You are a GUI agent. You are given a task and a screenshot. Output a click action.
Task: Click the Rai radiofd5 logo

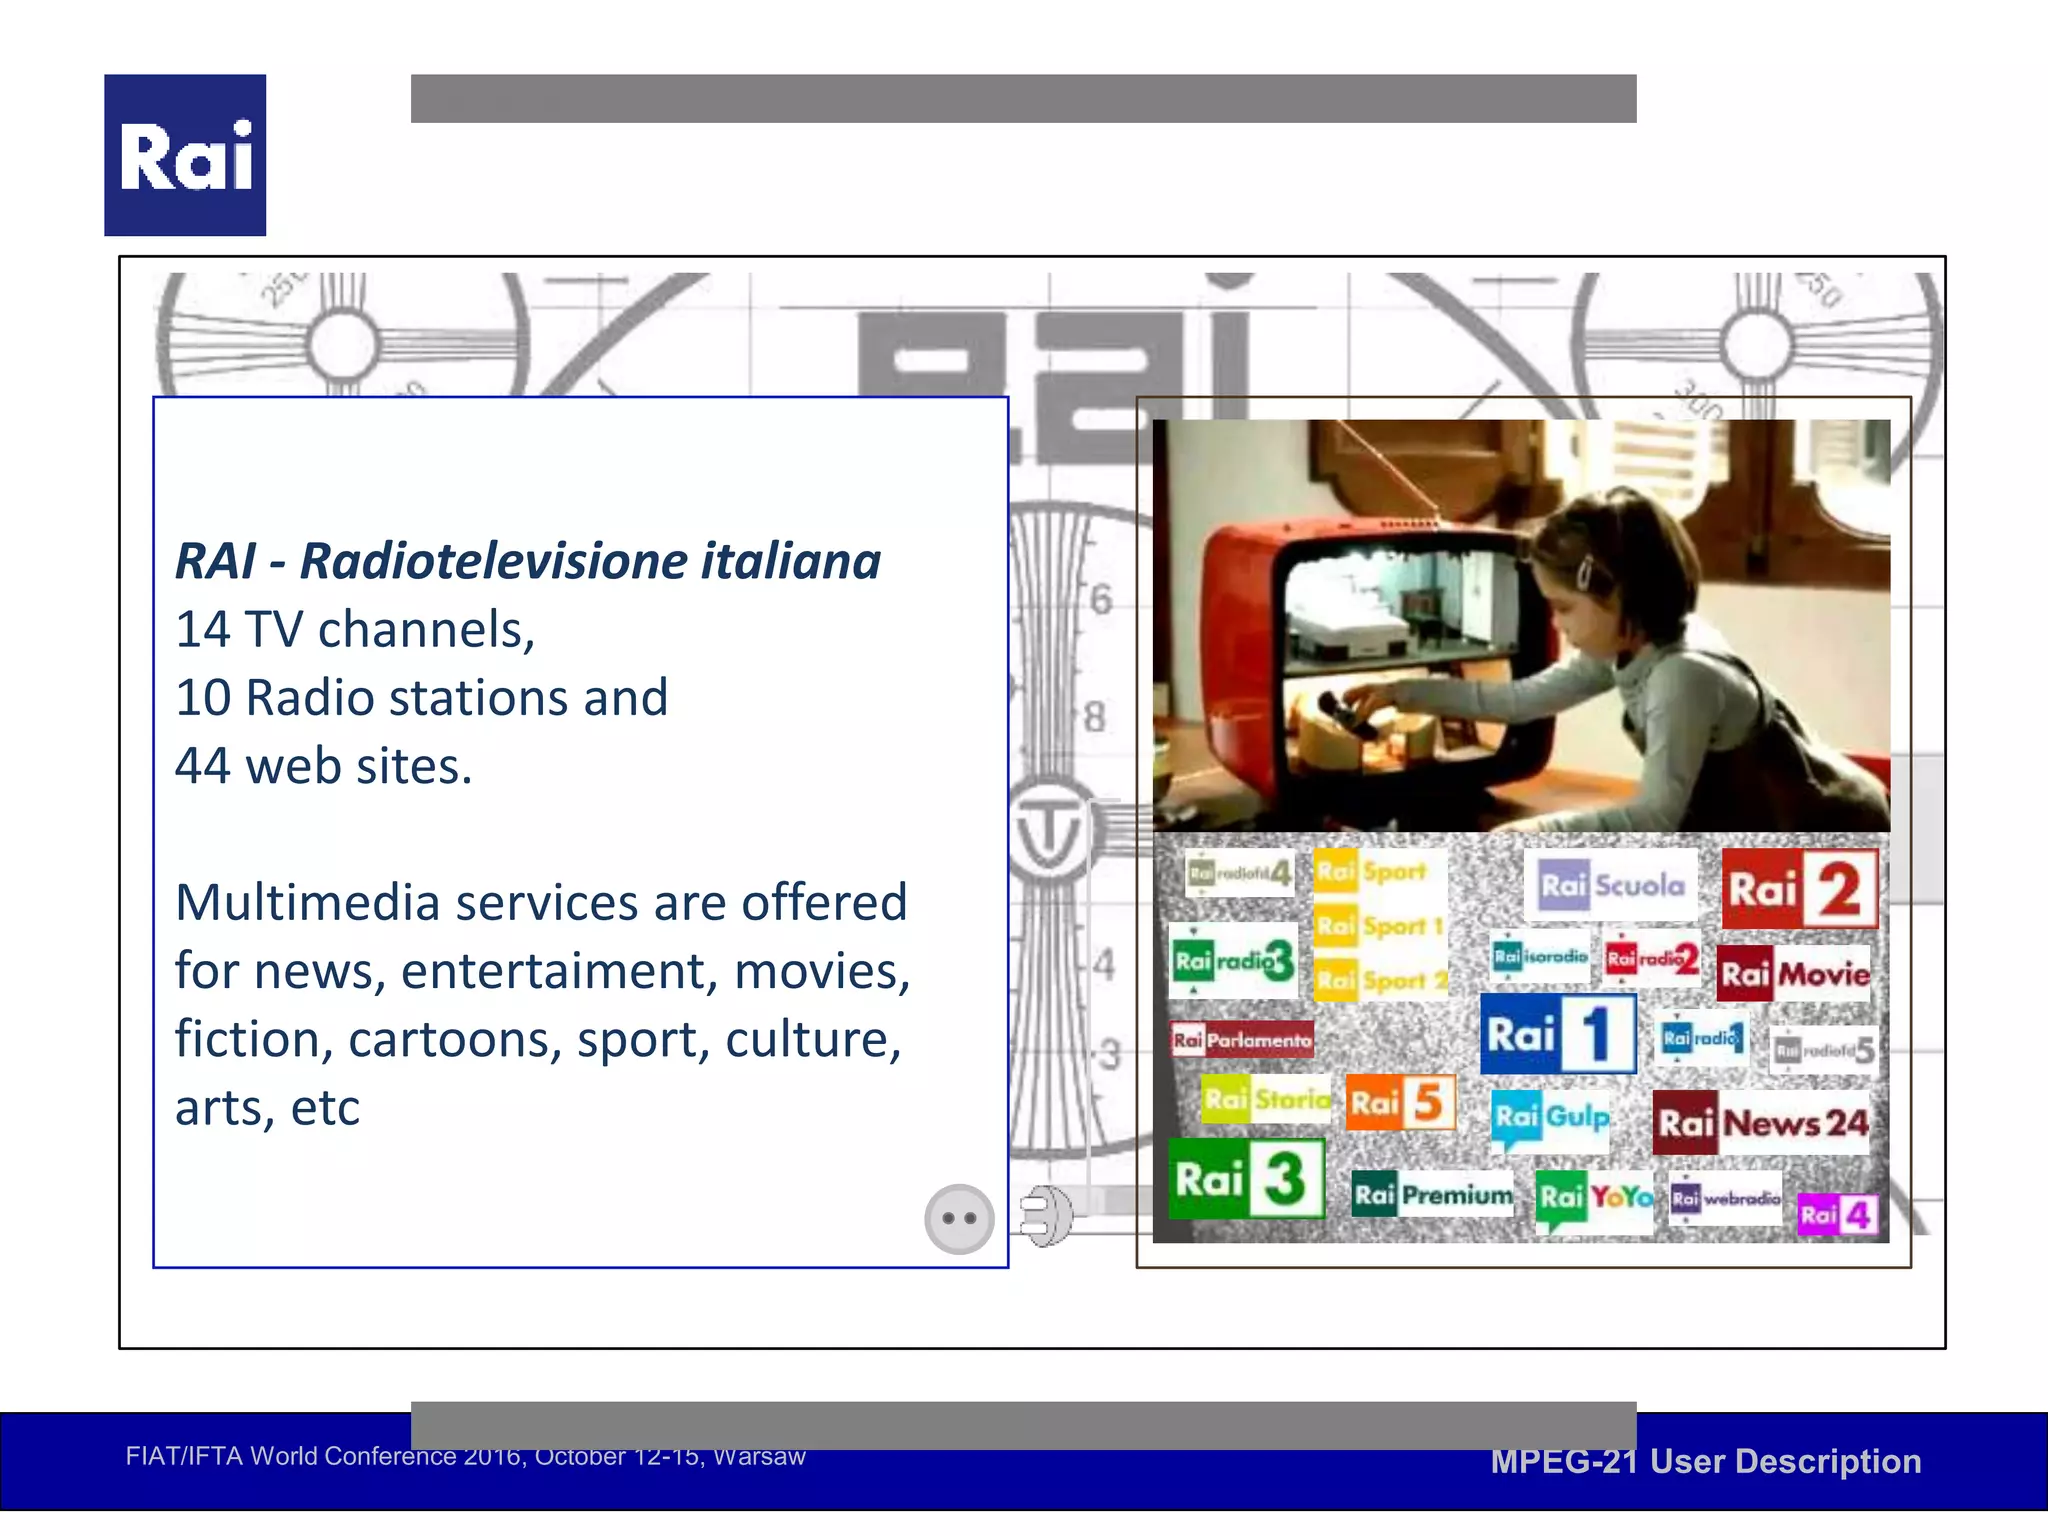tap(1823, 1051)
